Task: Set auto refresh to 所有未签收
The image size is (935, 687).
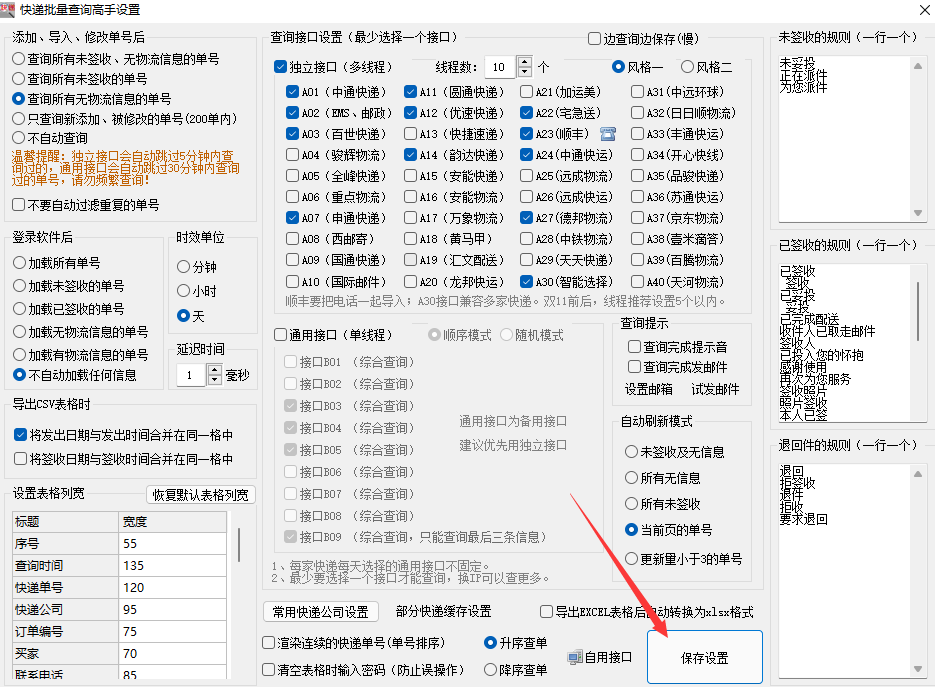Action: (631, 504)
